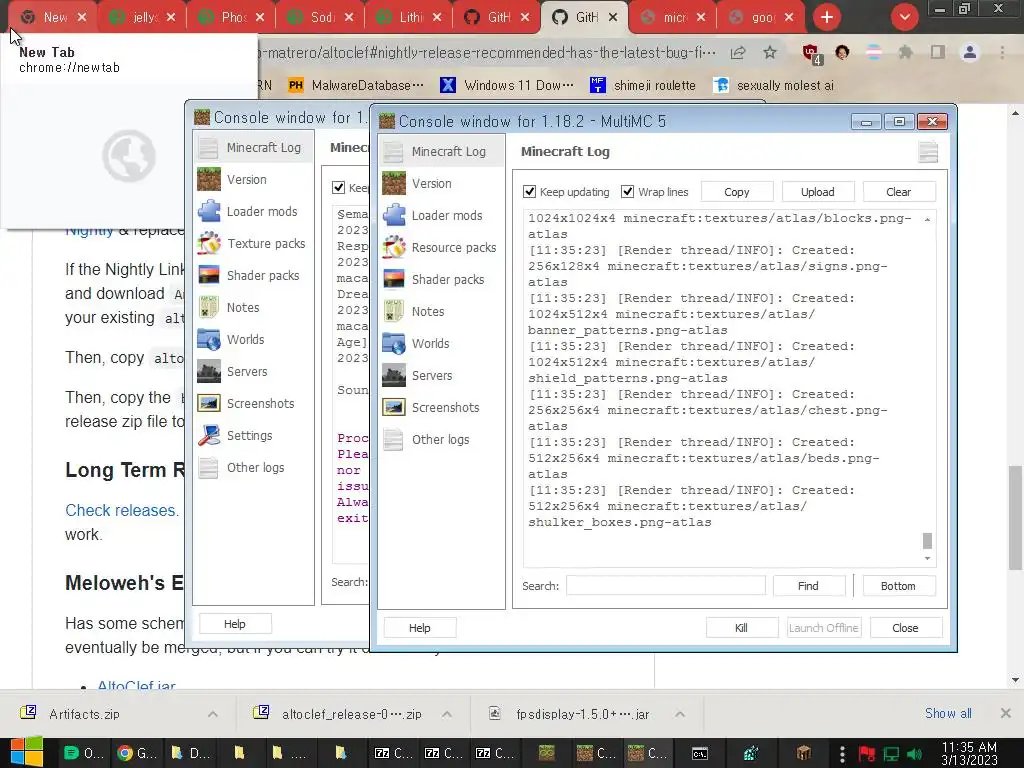The image size is (1024, 768).
Task: Open Command Prompt from the taskbar
Action: point(699,754)
